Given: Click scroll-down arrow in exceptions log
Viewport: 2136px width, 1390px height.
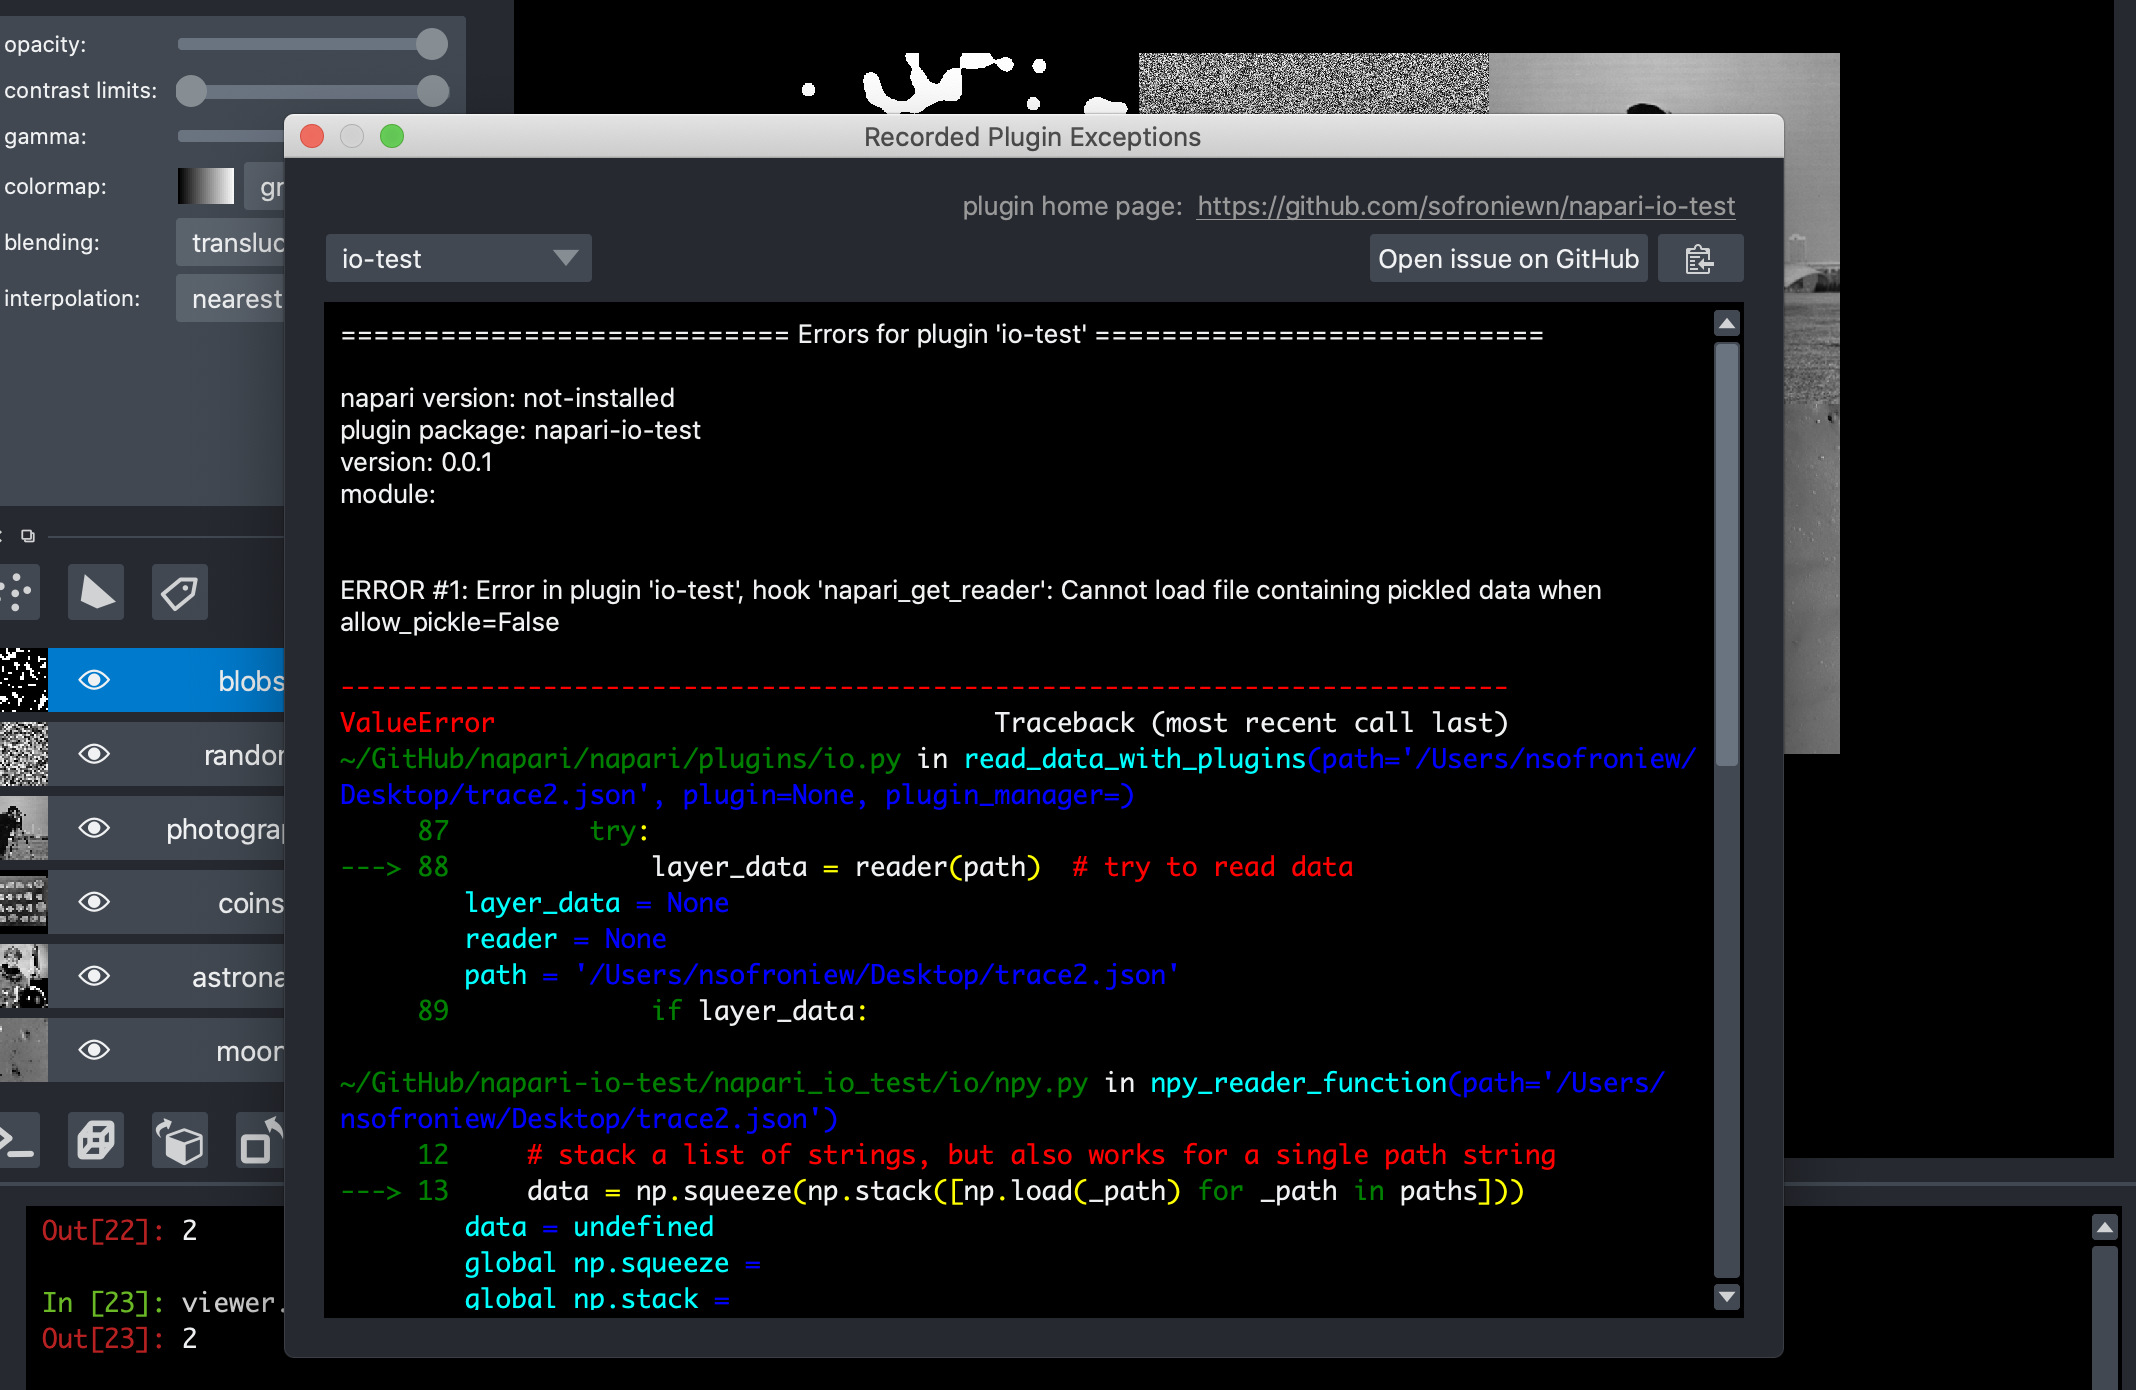Looking at the screenshot, I should coord(1727,1297).
